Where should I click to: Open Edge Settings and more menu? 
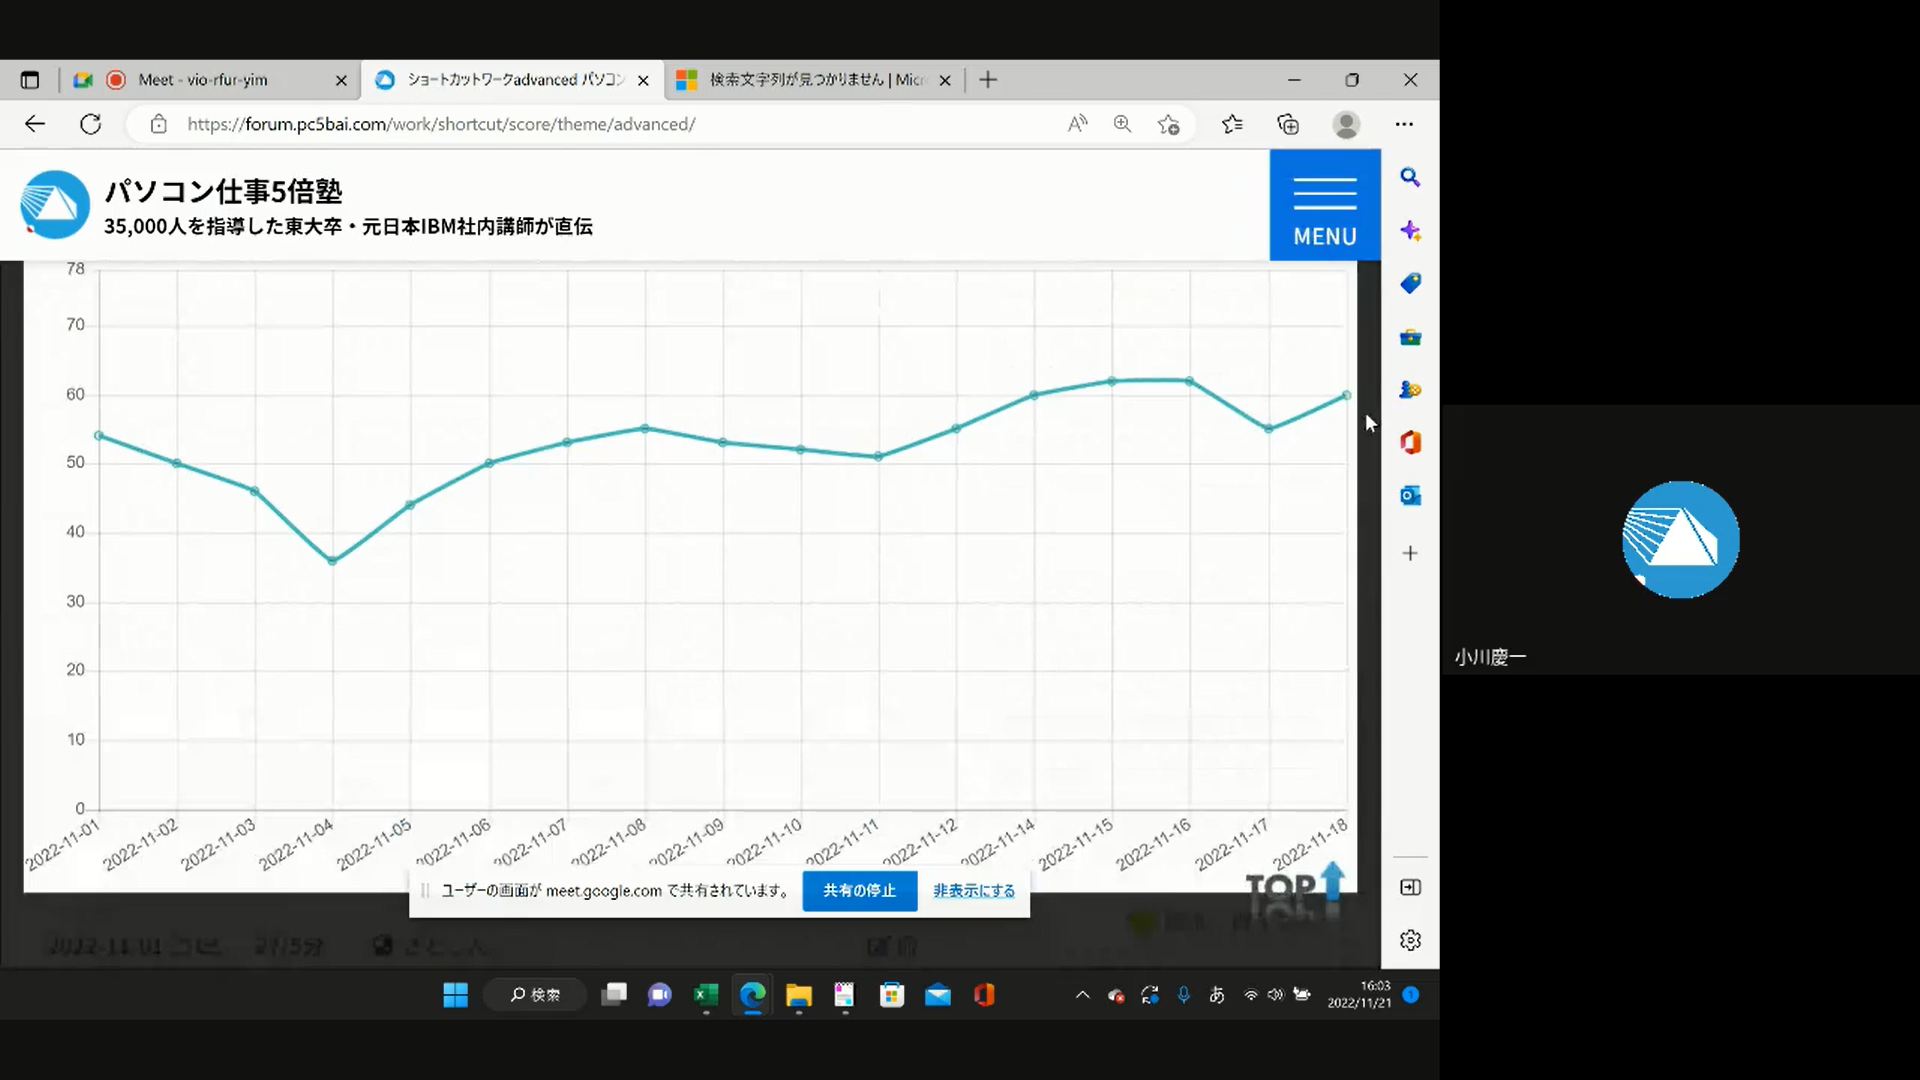click(x=1404, y=124)
